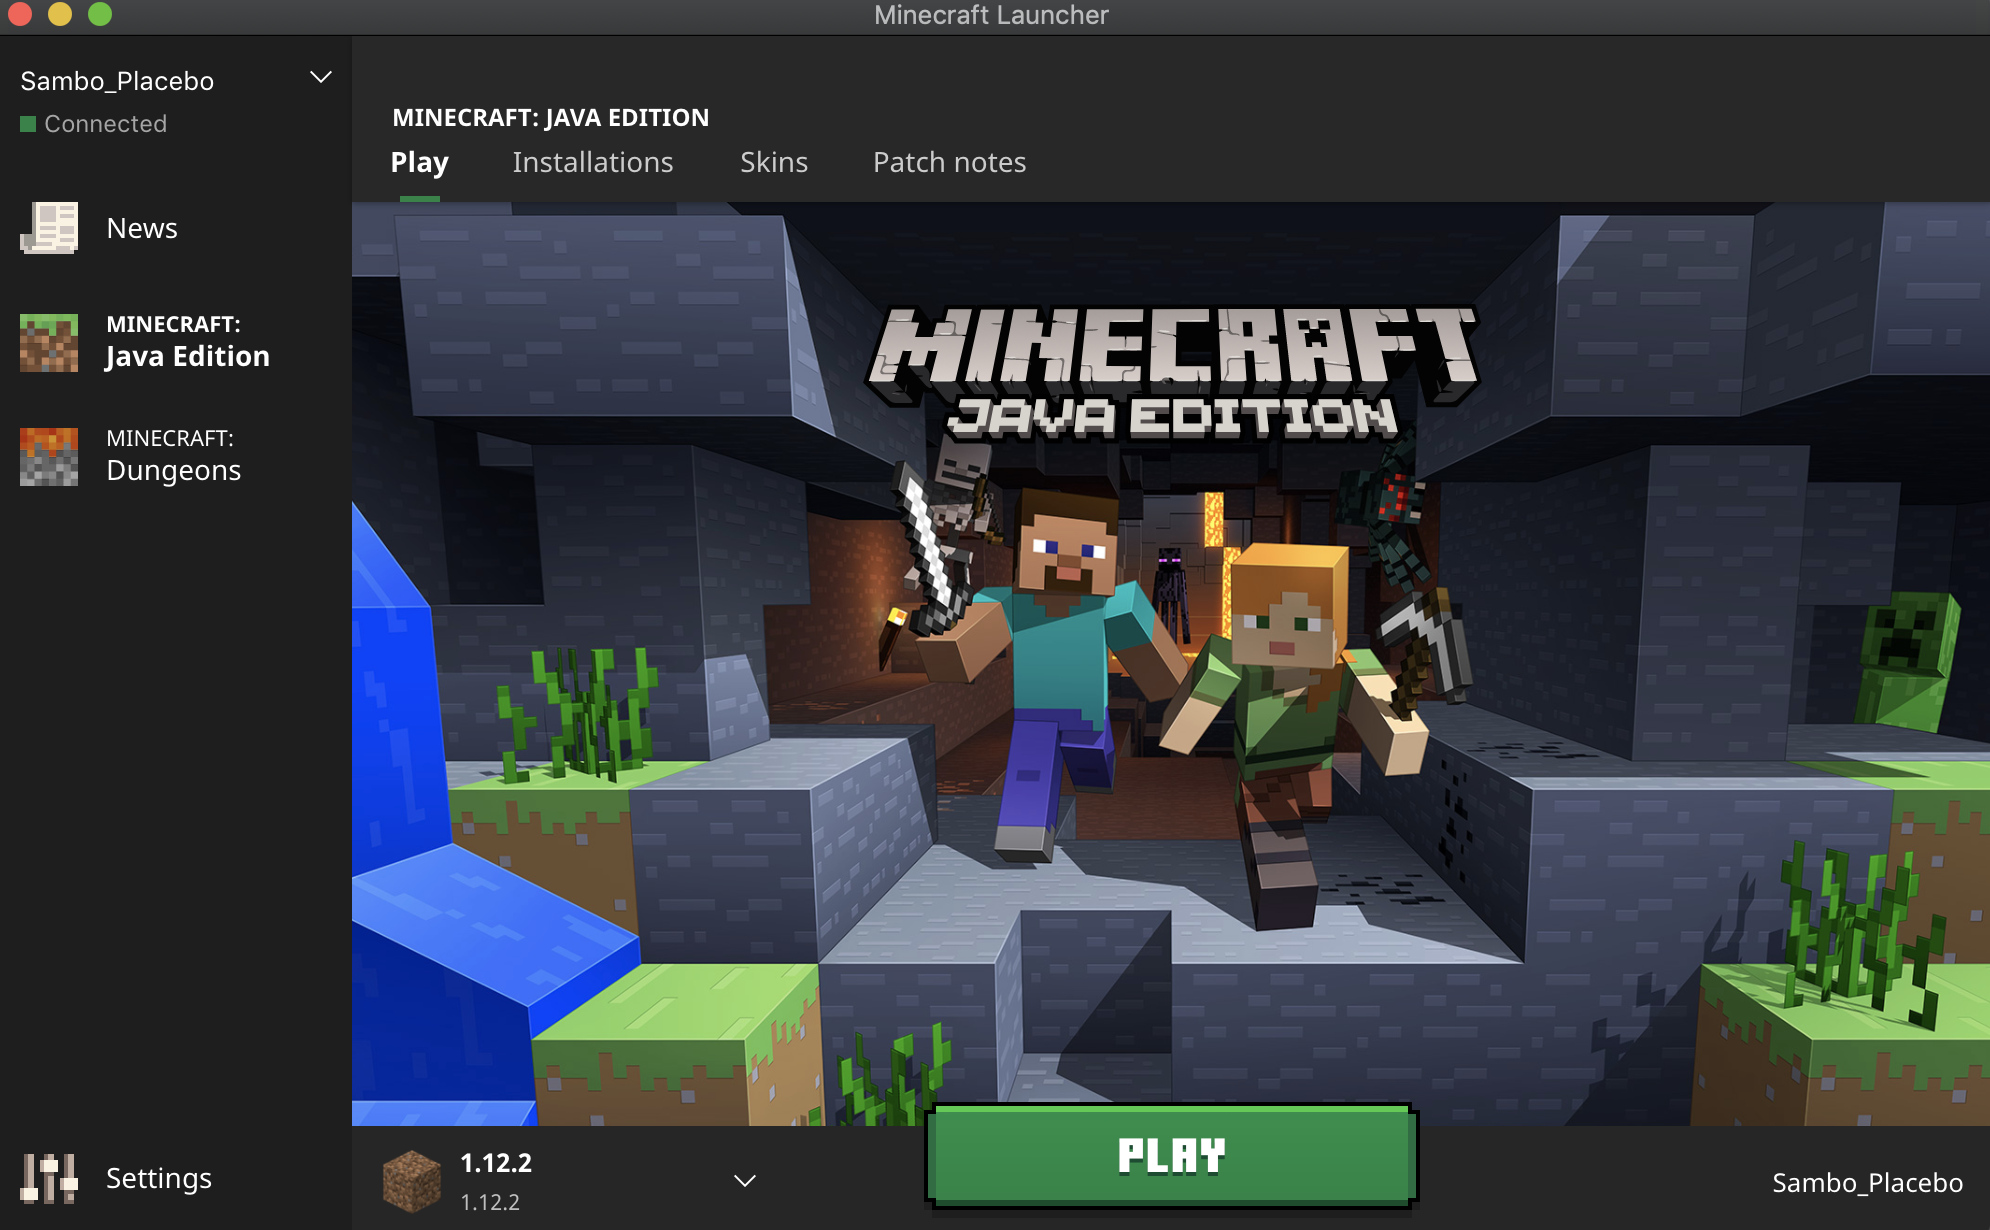Open Settings from the sidebar

(x=158, y=1178)
